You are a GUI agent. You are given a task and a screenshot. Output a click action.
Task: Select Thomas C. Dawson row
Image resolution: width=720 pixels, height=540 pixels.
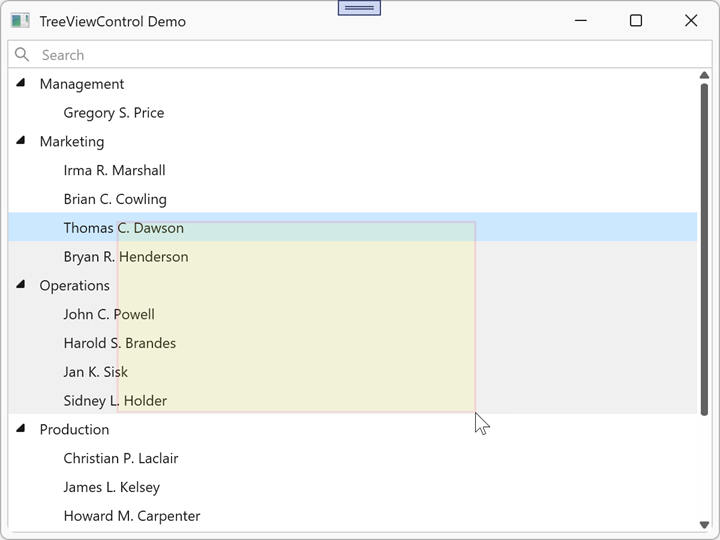tap(353, 227)
